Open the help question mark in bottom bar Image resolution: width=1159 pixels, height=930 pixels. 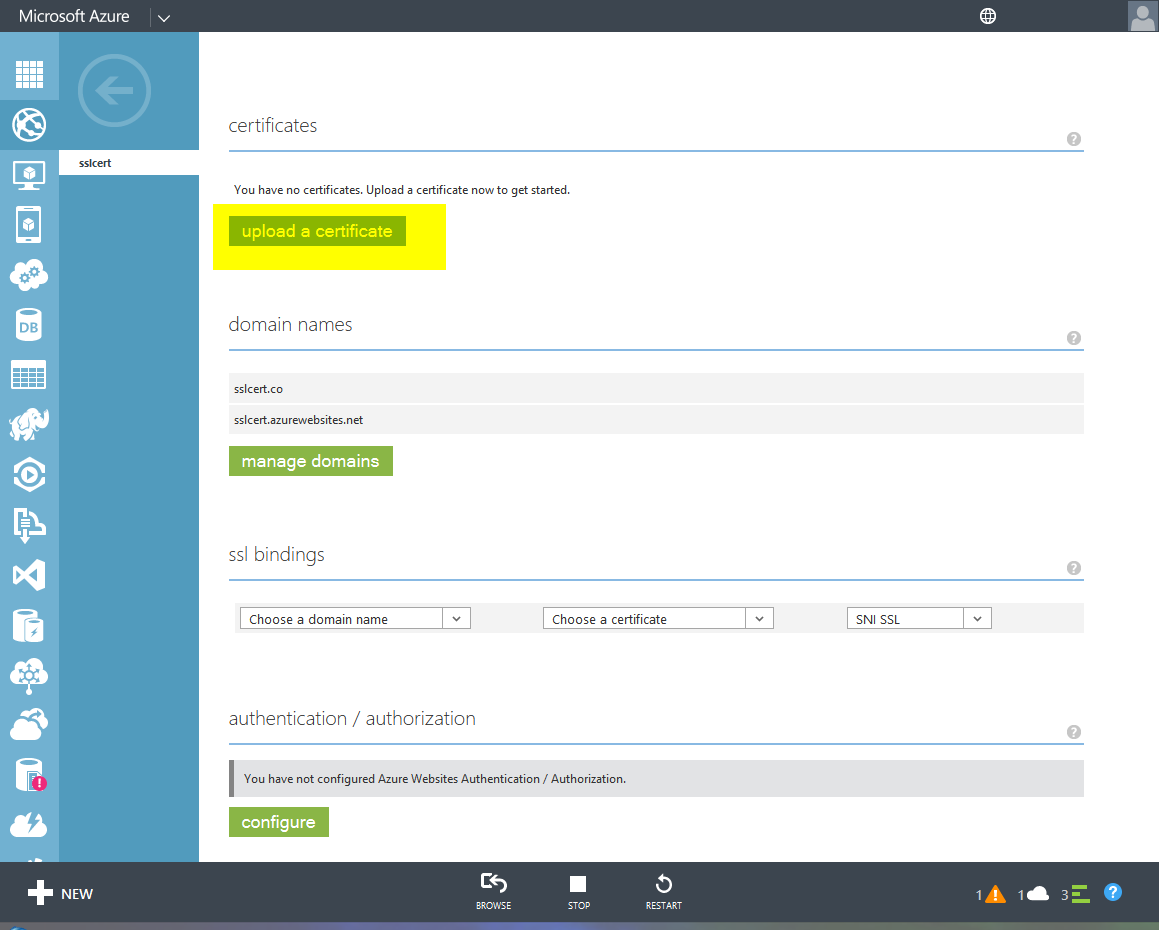pyautogui.click(x=1113, y=892)
